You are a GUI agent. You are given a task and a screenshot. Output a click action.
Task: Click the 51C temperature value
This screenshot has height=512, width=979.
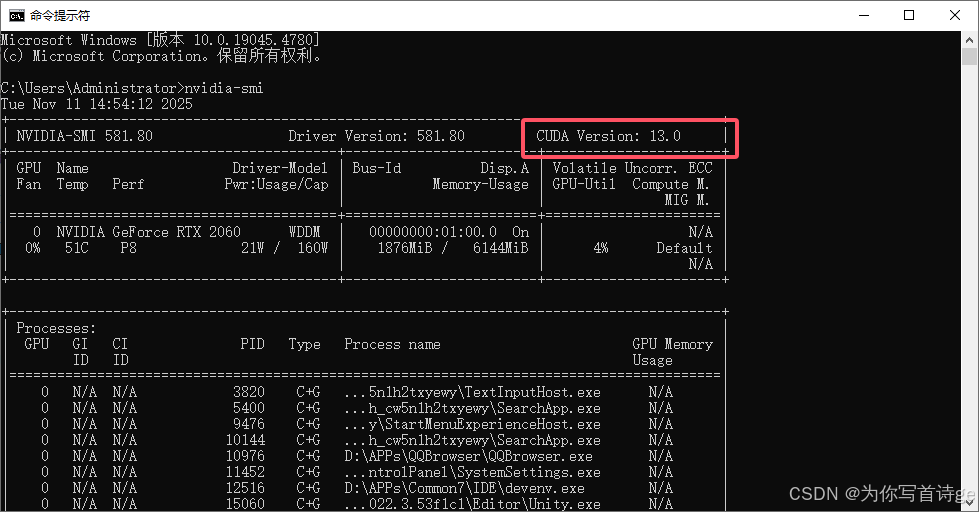(76, 249)
